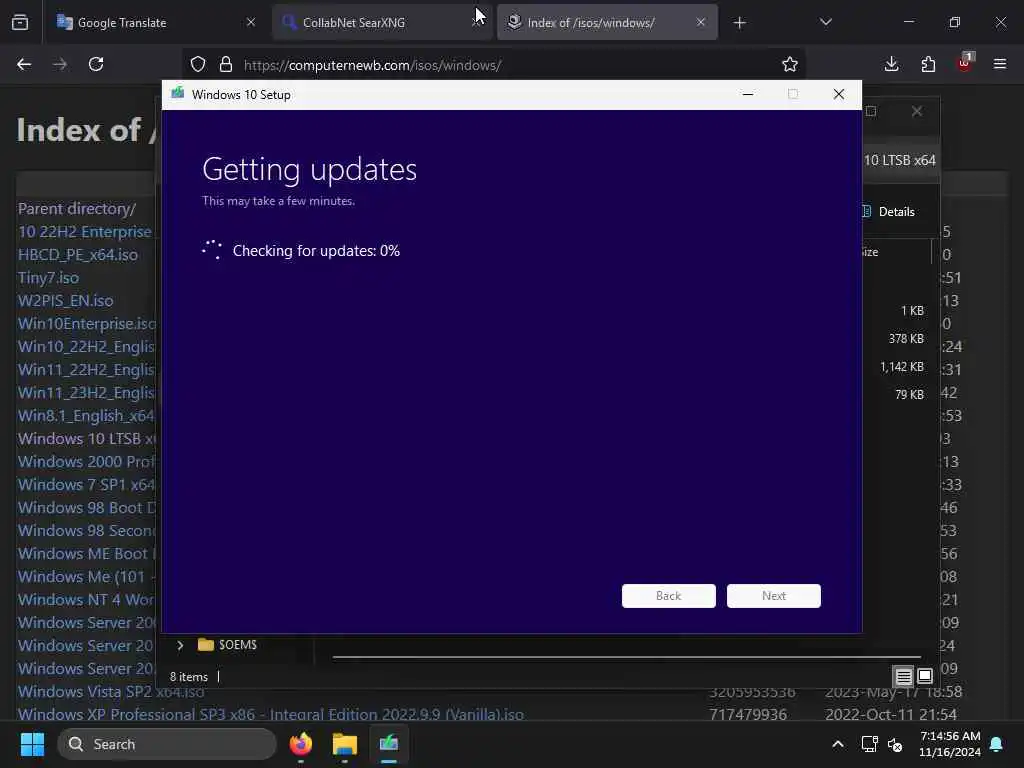This screenshot has width=1024, height=768.
Task: Select Windows Setup taskbar icon
Action: tap(389, 744)
